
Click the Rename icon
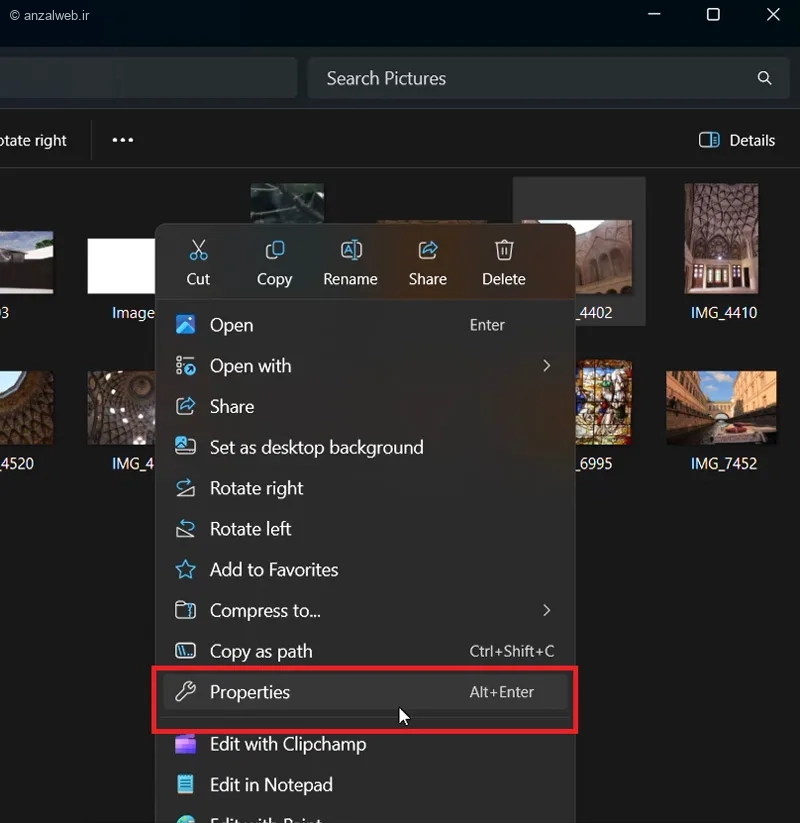[350, 250]
